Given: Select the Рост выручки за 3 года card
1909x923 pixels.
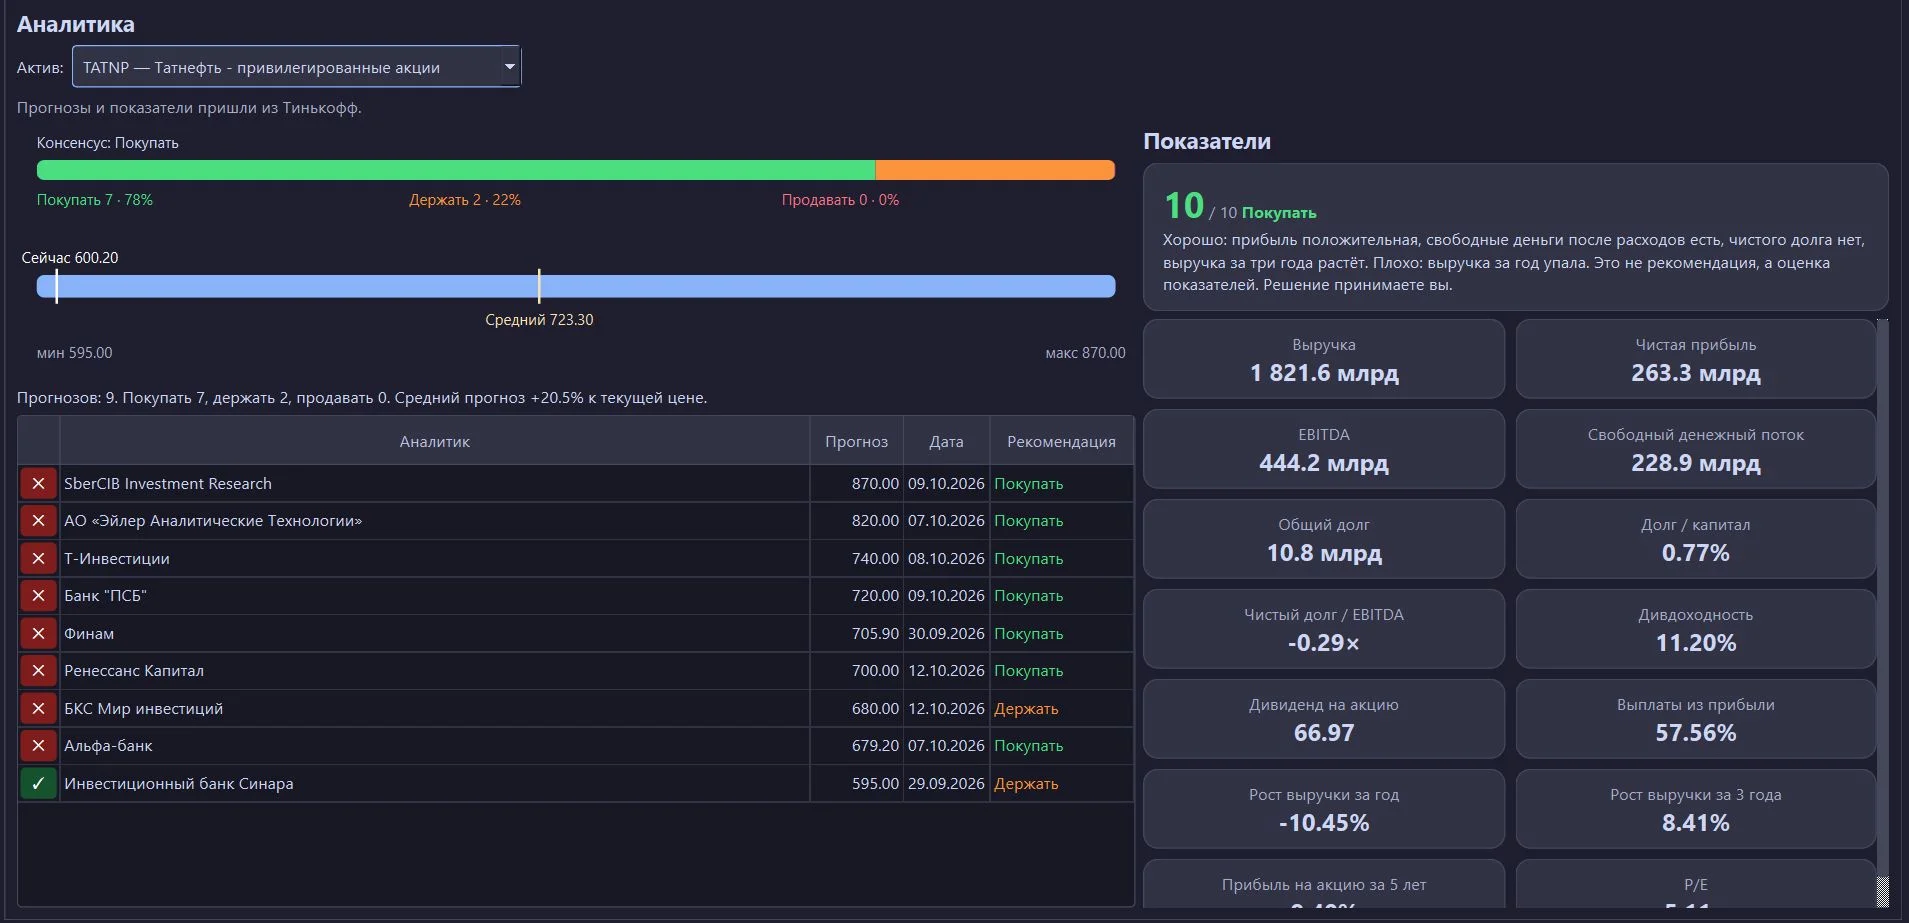Looking at the screenshot, I should (x=1696, y=809).
